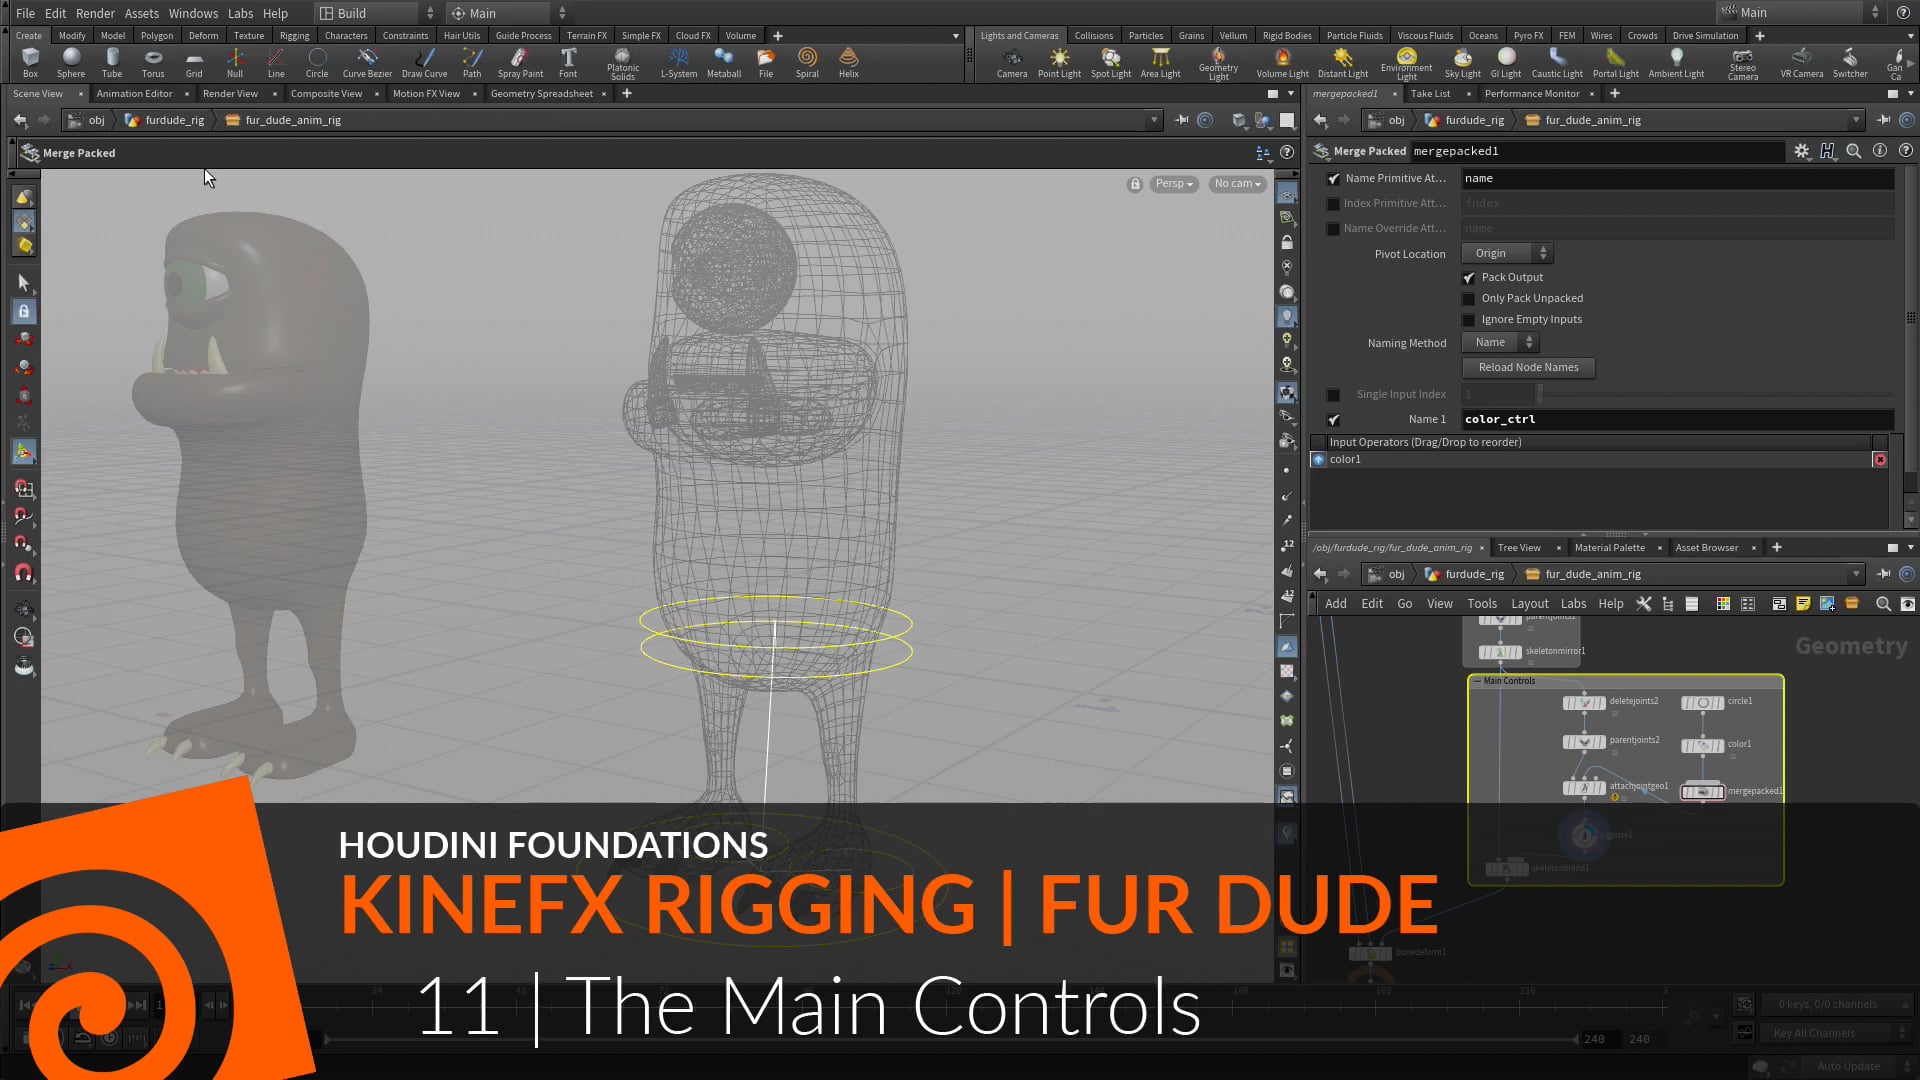Create a Point Light from the shelf
This screenshot has width=1920, height=1080.
1058,63
